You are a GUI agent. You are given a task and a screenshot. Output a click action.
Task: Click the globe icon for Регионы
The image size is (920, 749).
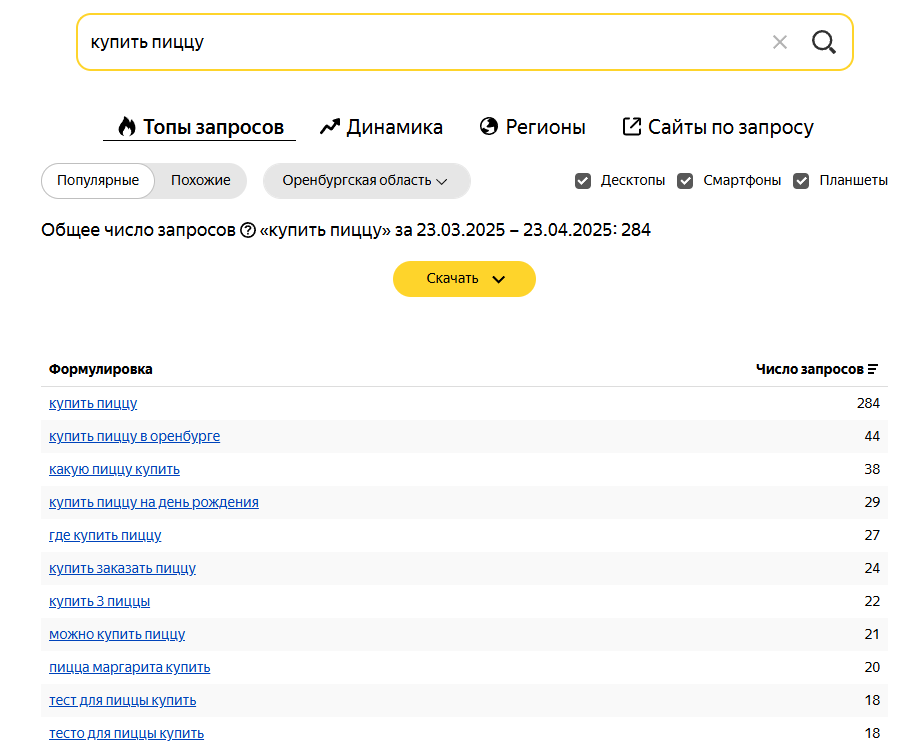[489, 126]
